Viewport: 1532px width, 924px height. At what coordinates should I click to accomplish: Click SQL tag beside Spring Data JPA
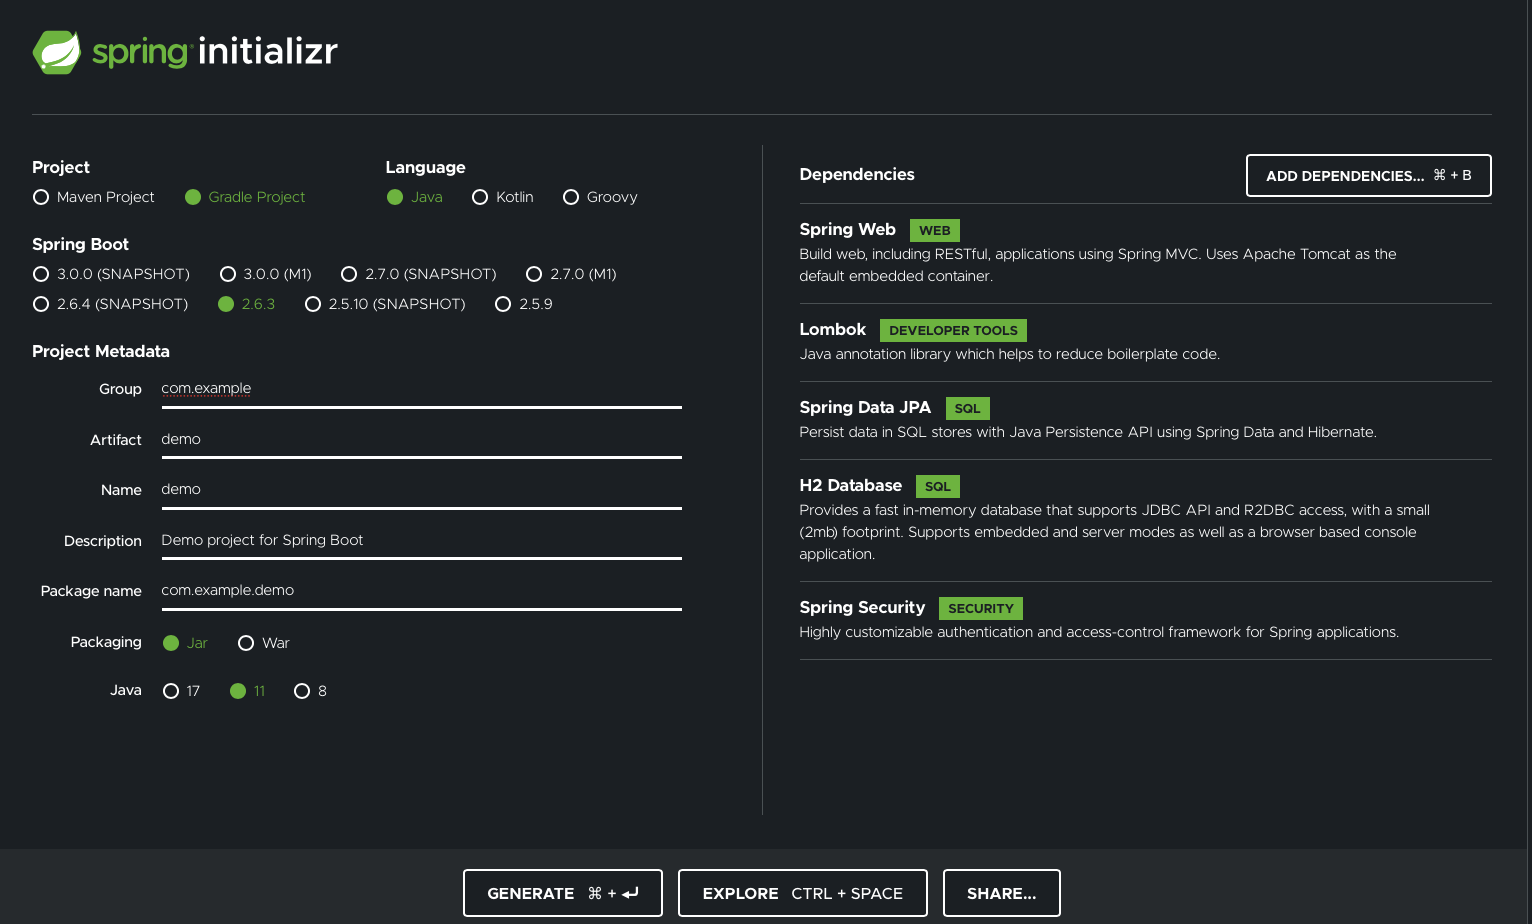pos(967,409)
